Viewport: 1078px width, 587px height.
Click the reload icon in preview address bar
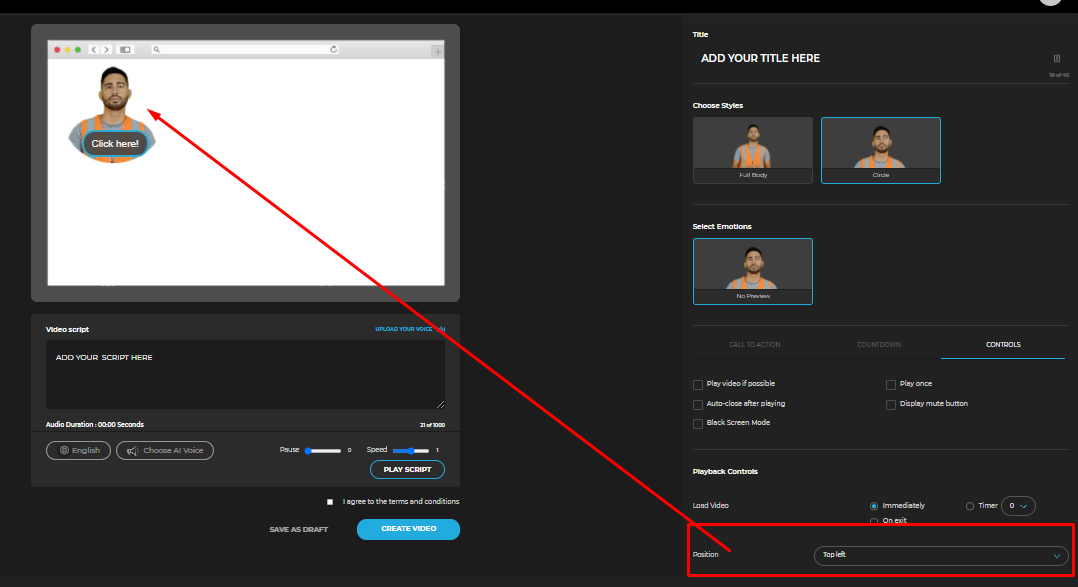pos(333,49)
